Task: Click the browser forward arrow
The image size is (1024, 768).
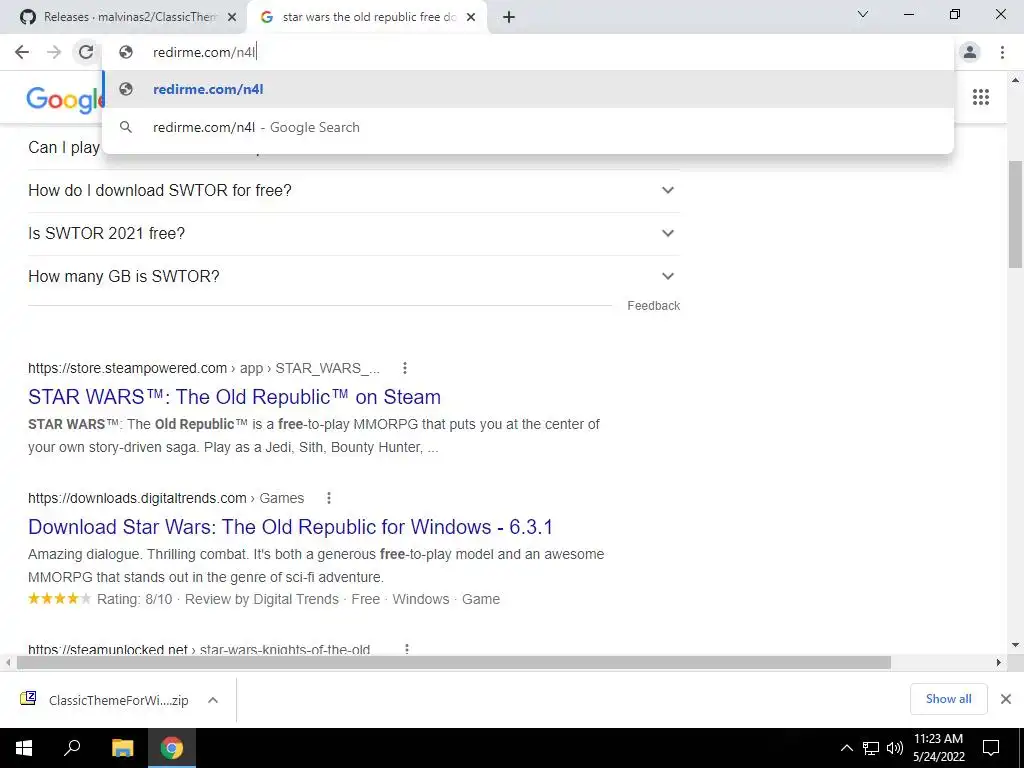Action: click(54, 52)
